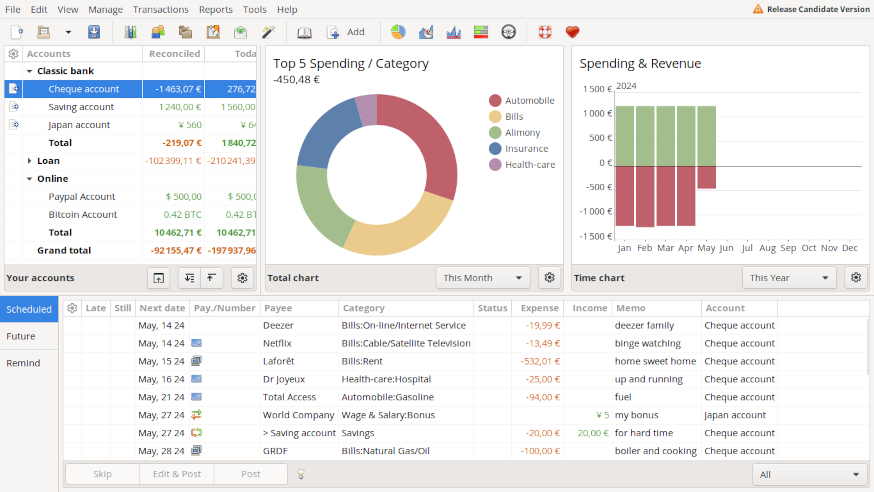Click the auto-assign magic wand icon
Image resolution: width=874 pixels, height=492 pixels.
[x=268, y=32]
